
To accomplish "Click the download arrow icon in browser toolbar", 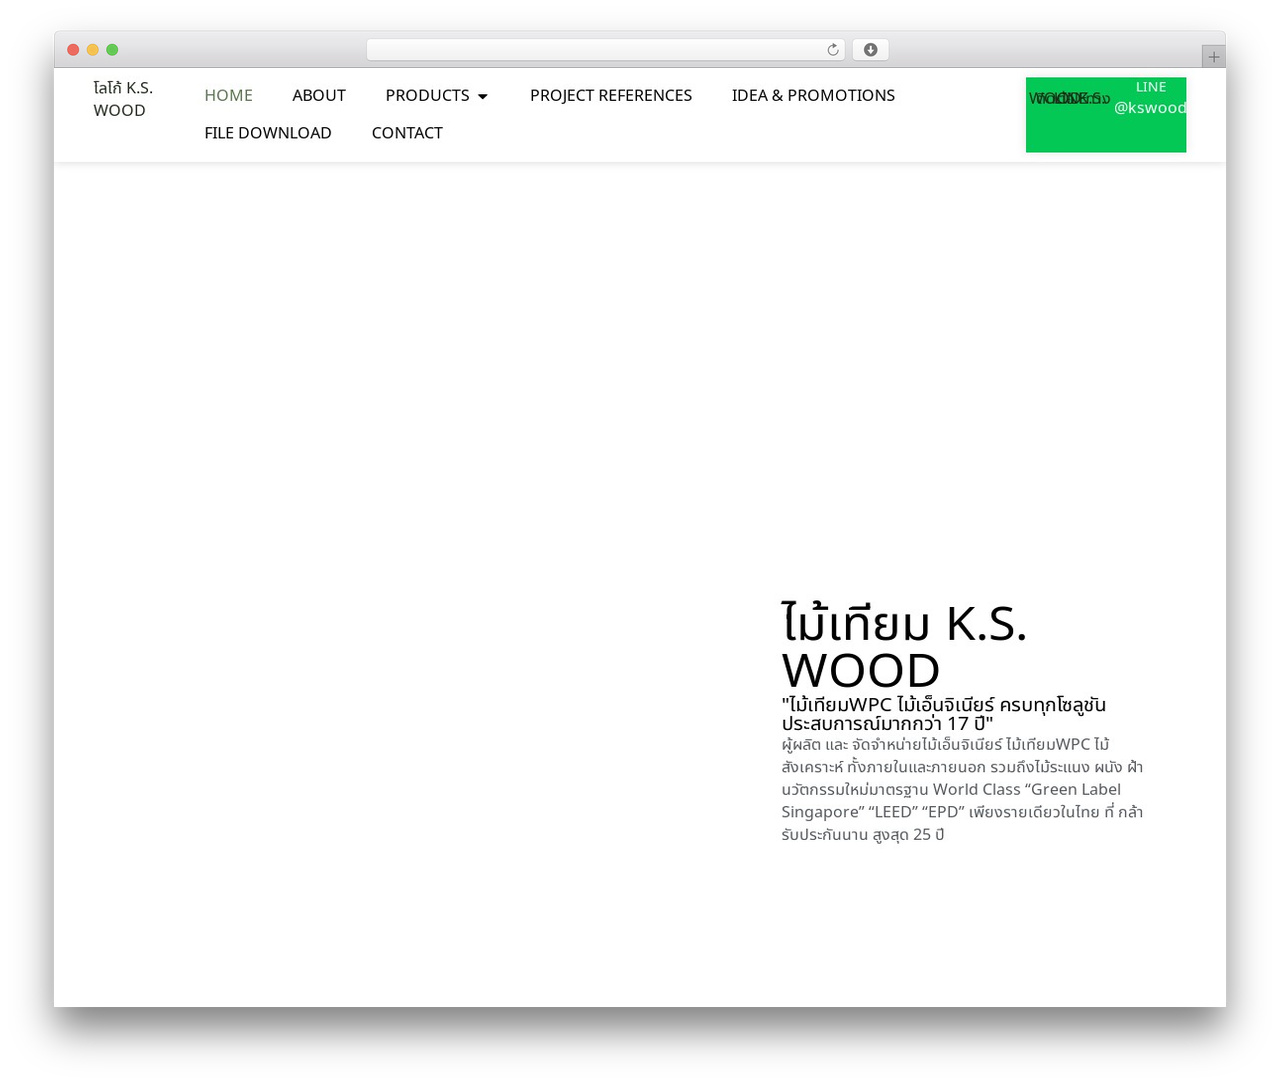I will tap(871, 50).
